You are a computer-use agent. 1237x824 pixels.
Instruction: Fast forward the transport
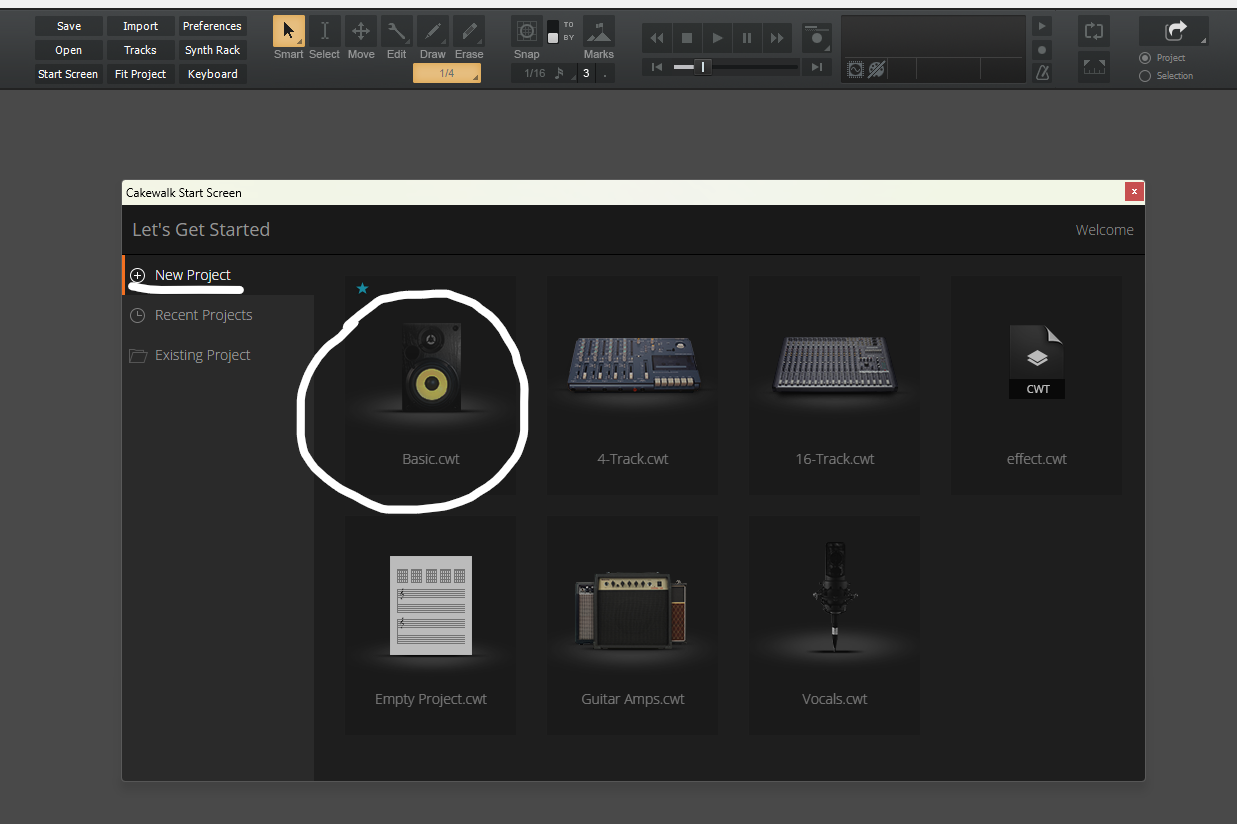(x=777, y=38)
